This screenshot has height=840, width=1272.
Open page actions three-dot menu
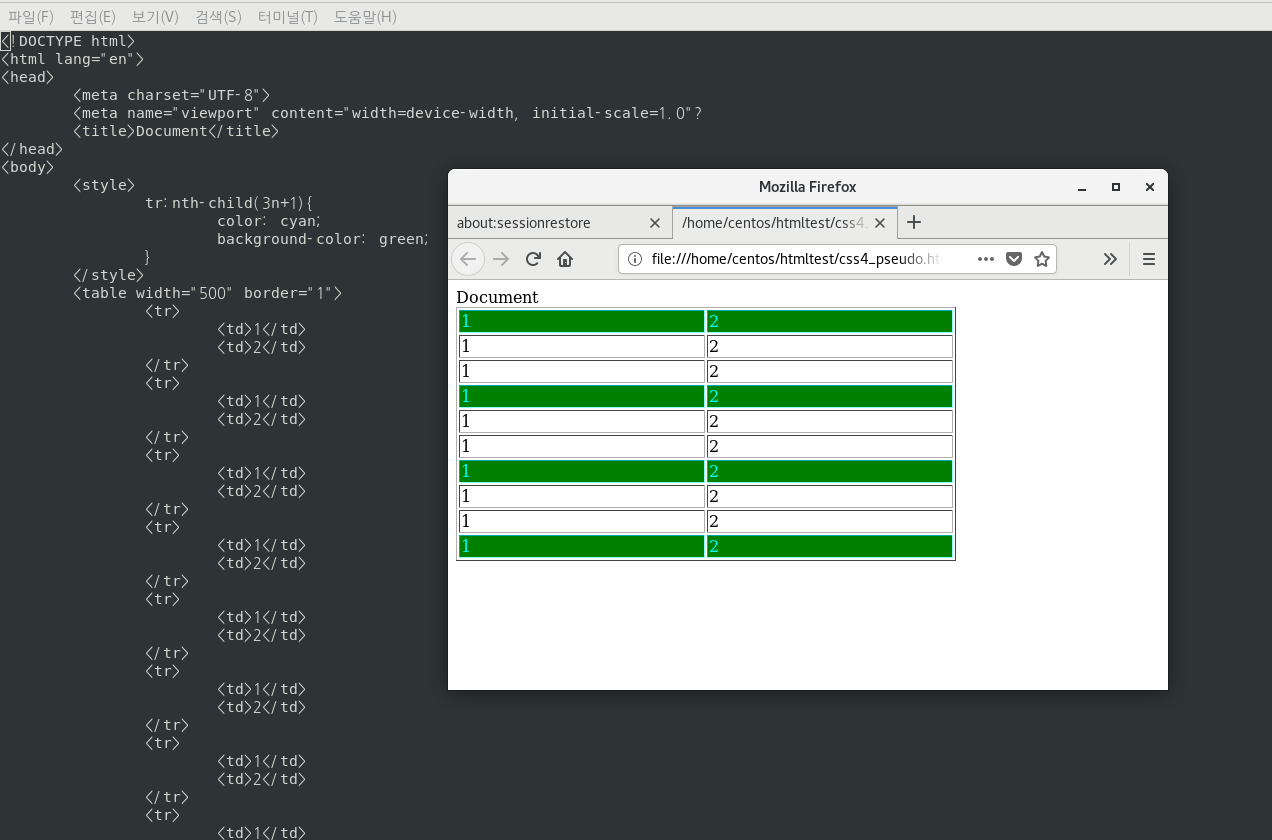[x=986, y=259]
